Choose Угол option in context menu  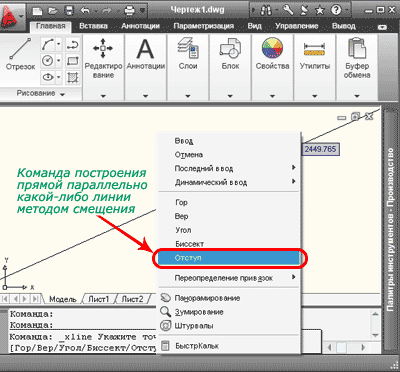[x=230, y=230]
